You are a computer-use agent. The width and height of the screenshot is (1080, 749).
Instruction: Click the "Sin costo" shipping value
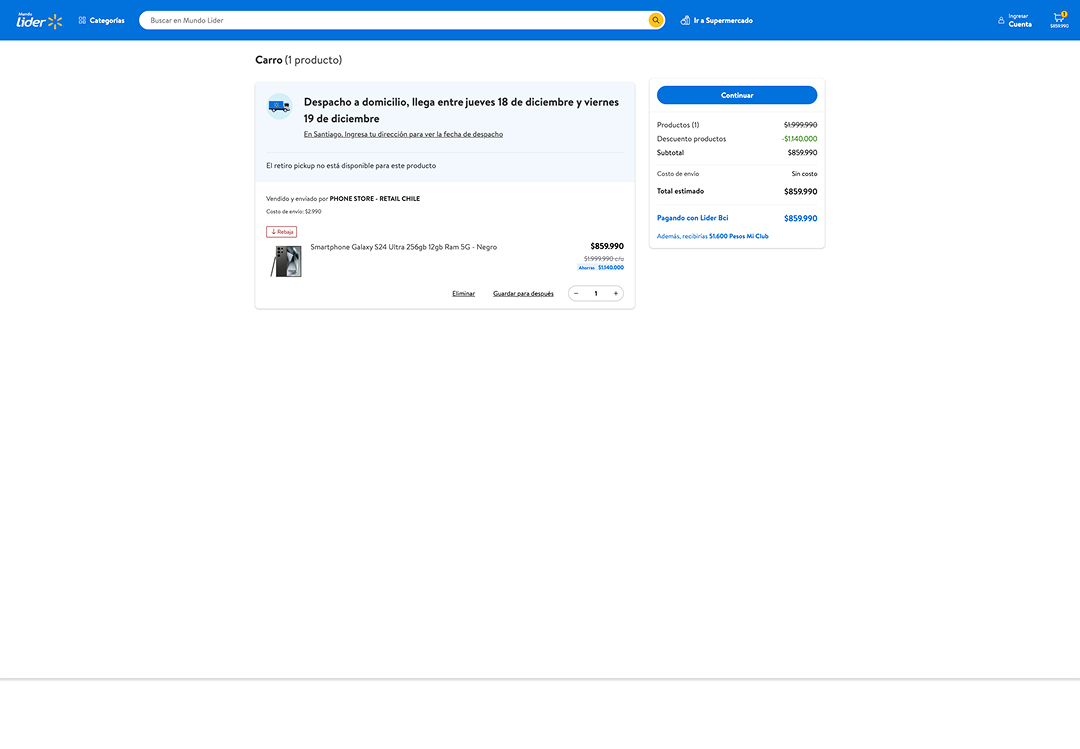coord(804,174)
